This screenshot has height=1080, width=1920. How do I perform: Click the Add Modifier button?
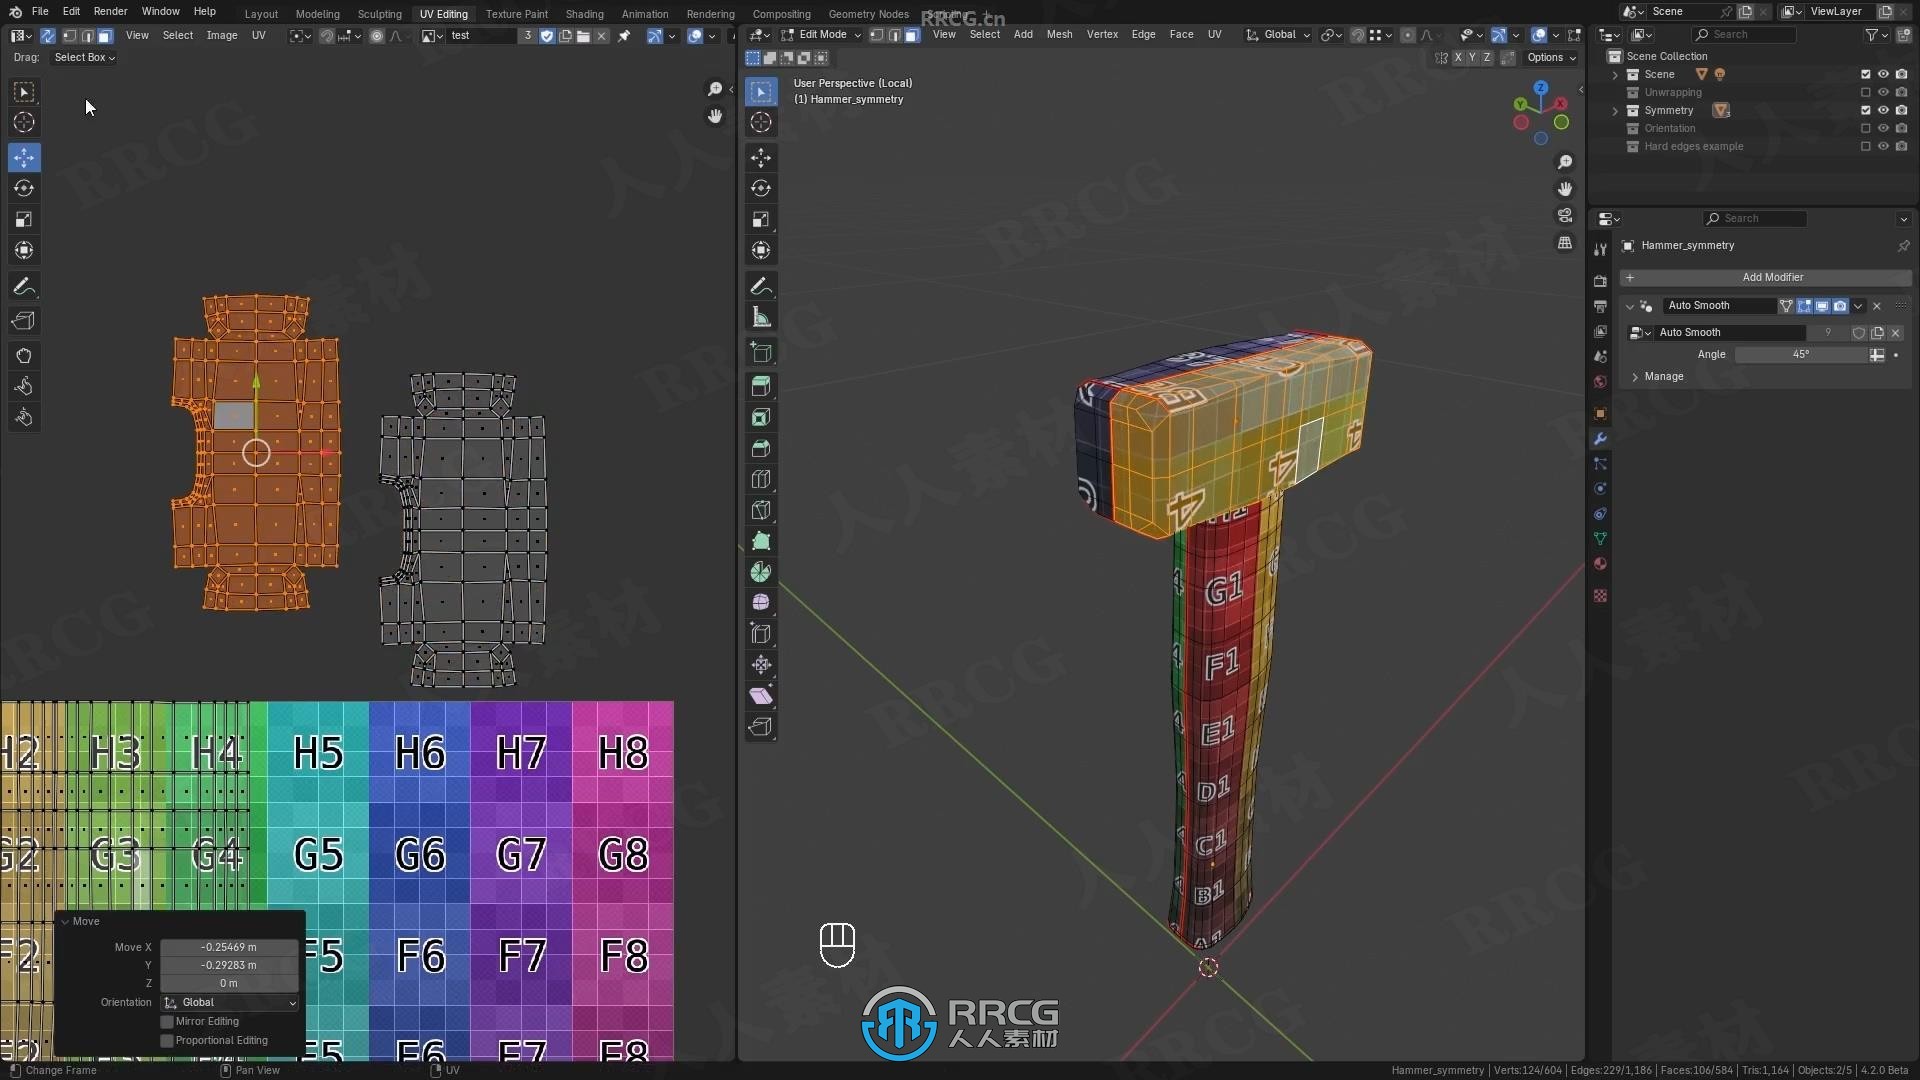(1772, 277)
